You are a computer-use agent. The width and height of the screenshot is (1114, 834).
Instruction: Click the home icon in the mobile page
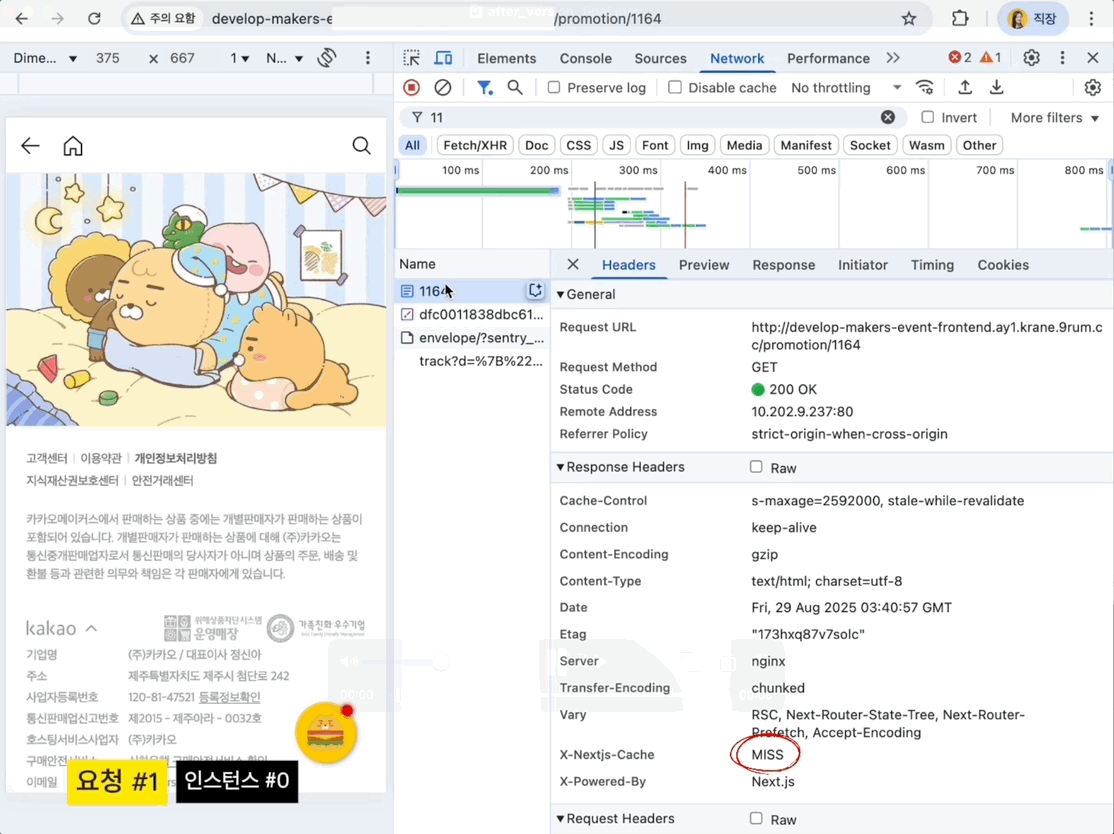(x=72, y=146)
